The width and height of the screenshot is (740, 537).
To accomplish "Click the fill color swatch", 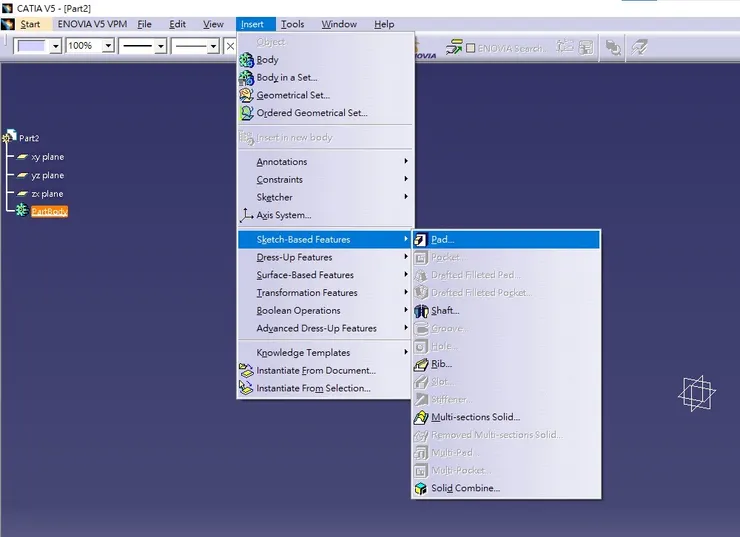I will 31,46.
